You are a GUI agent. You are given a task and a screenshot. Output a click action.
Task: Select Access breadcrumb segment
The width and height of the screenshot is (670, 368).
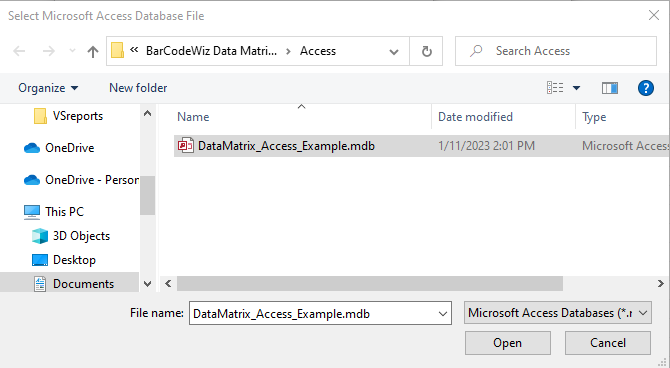coord(318,51)
